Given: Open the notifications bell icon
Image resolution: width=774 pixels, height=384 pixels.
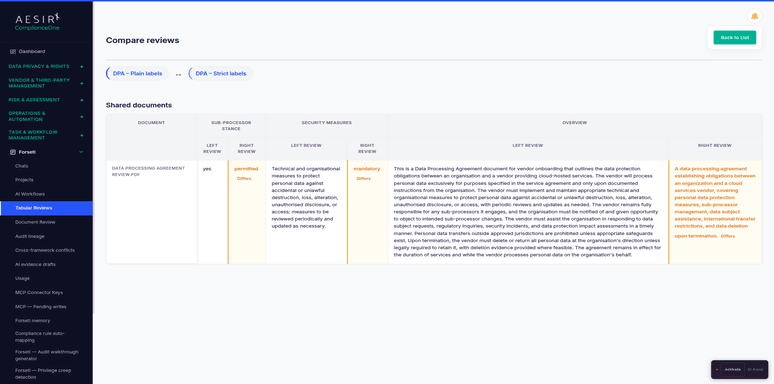Looking at the screenshot, I should click(x=754, y=16).
